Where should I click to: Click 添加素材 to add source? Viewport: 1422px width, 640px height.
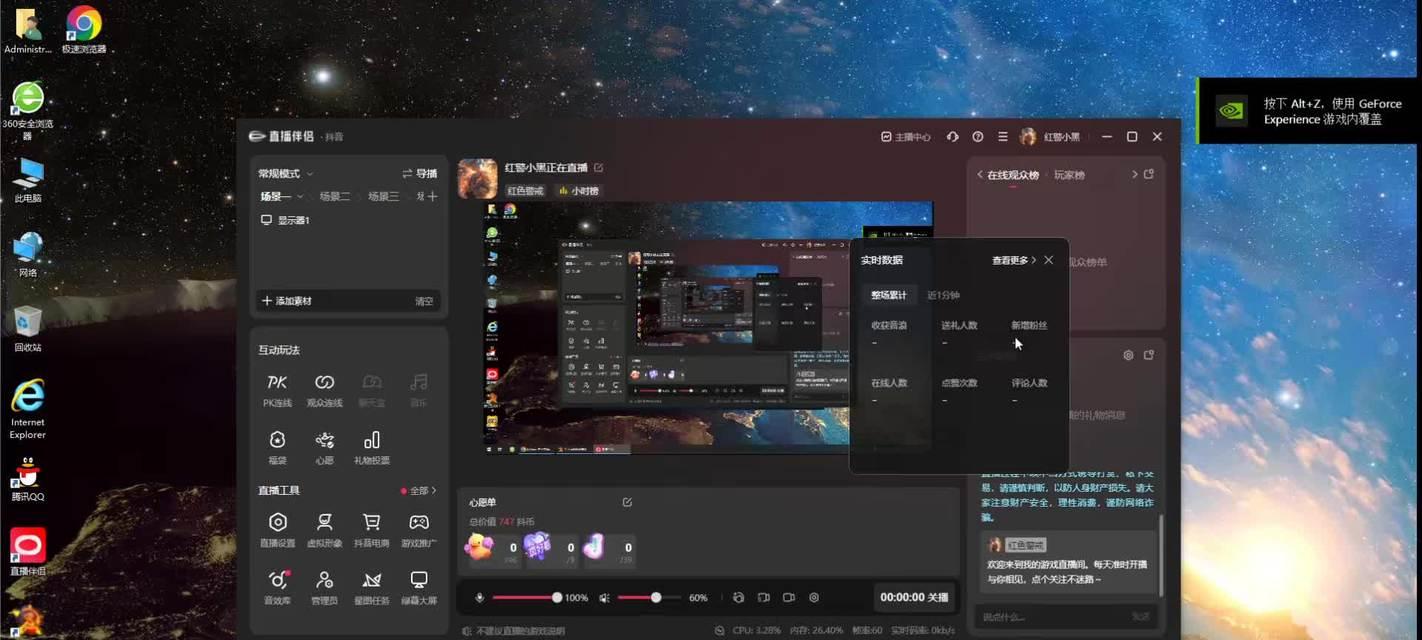click(x=286, y=301)
